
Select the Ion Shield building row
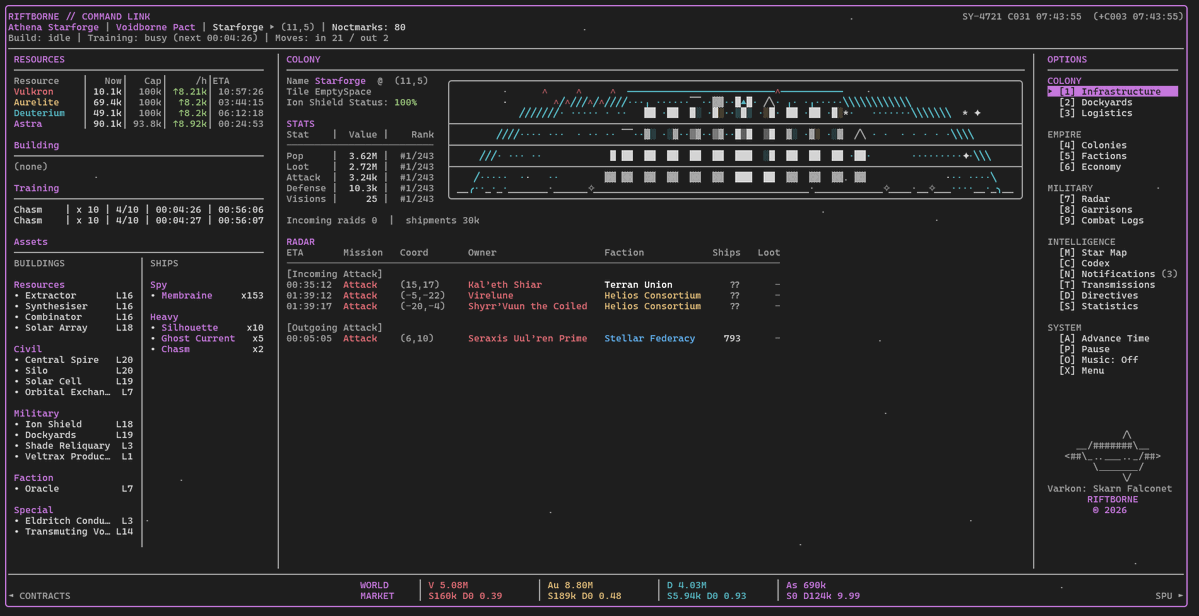tap(73, 423)
